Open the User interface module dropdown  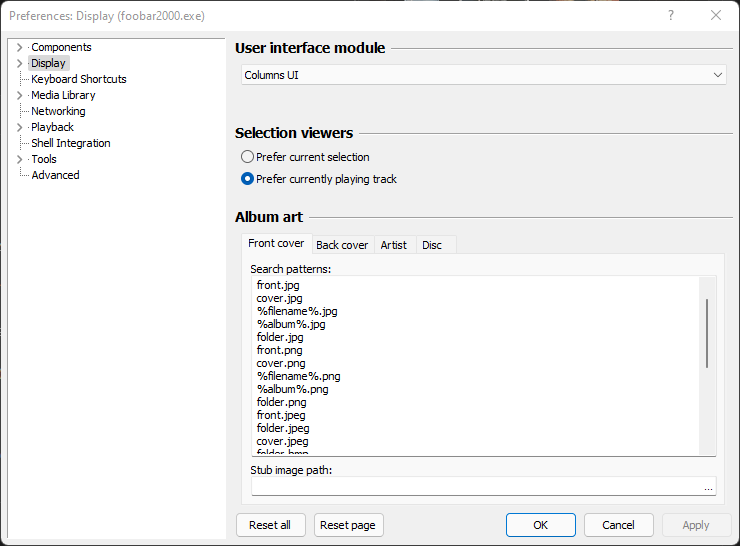(x=484, y=75)
